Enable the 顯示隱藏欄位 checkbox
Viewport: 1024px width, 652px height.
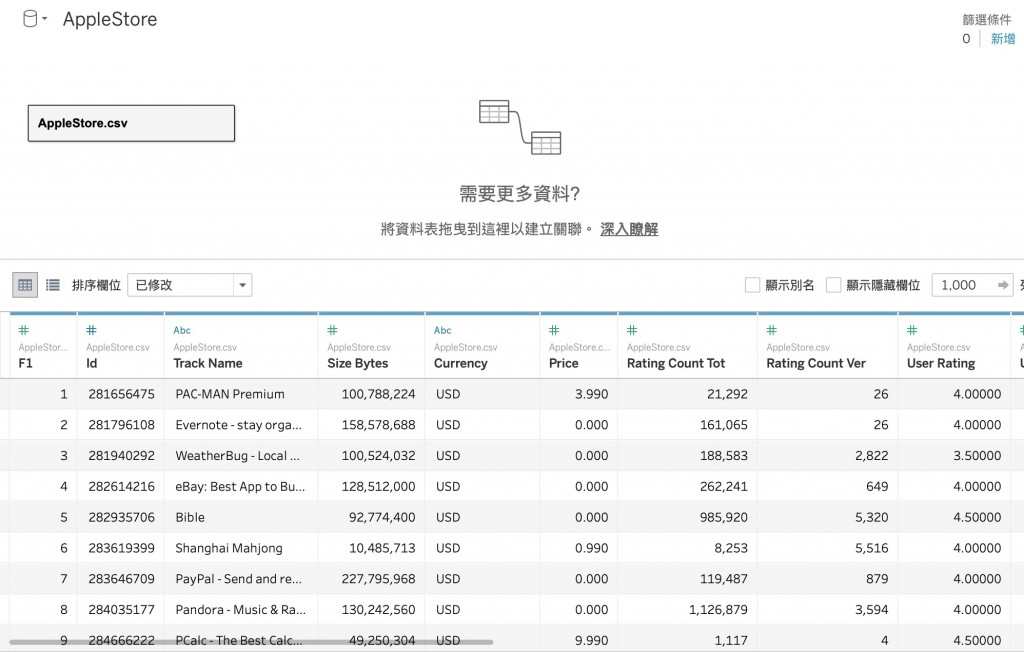(x=833, y=285)
